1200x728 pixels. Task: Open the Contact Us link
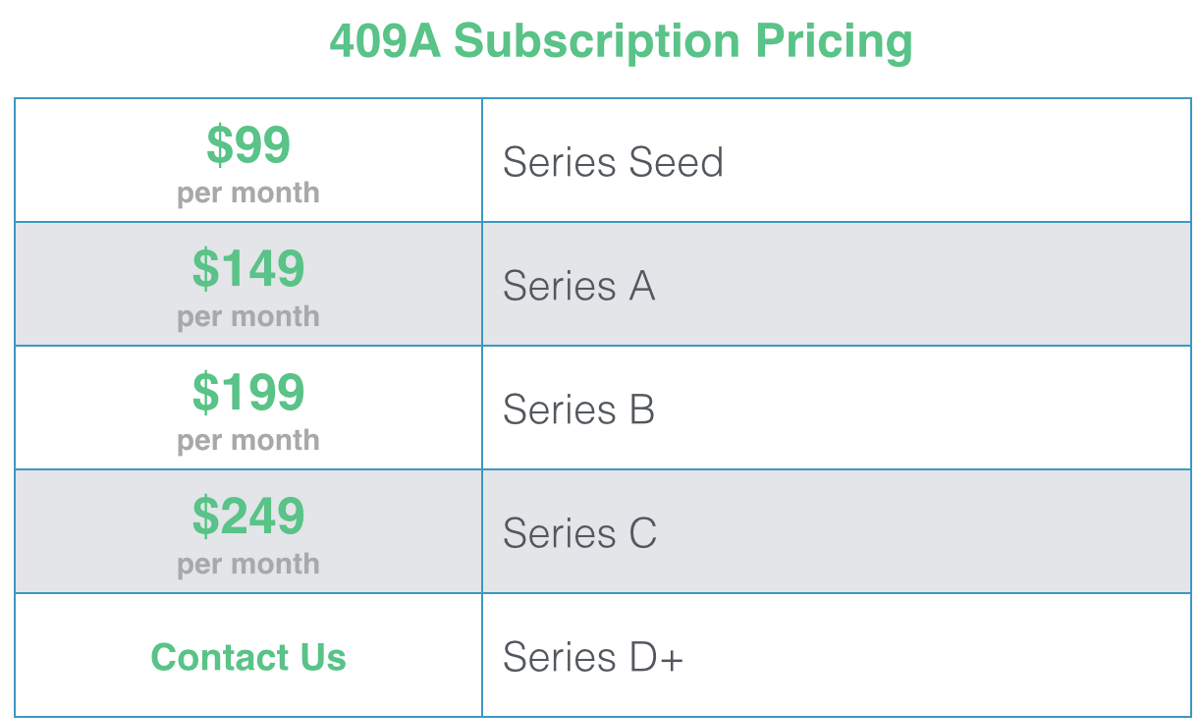(x=248, y=657)
